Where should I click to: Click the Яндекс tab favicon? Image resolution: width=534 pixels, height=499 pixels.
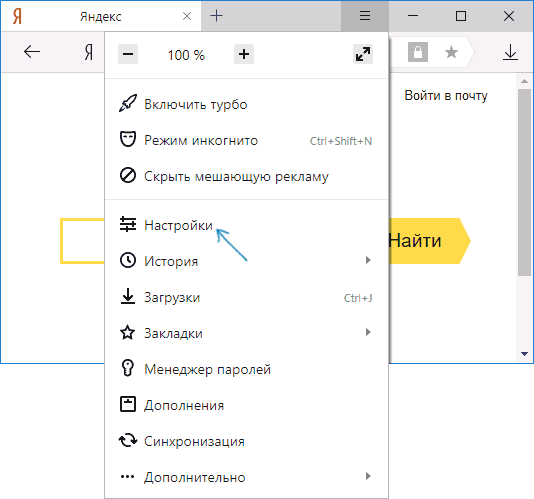click(17, 16)
